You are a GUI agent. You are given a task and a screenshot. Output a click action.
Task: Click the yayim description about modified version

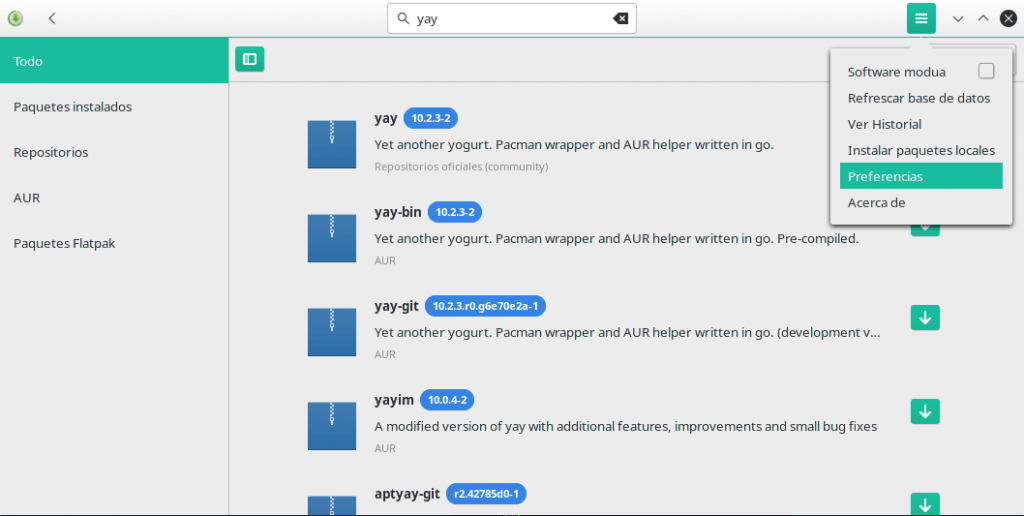(x=626, y=427)
